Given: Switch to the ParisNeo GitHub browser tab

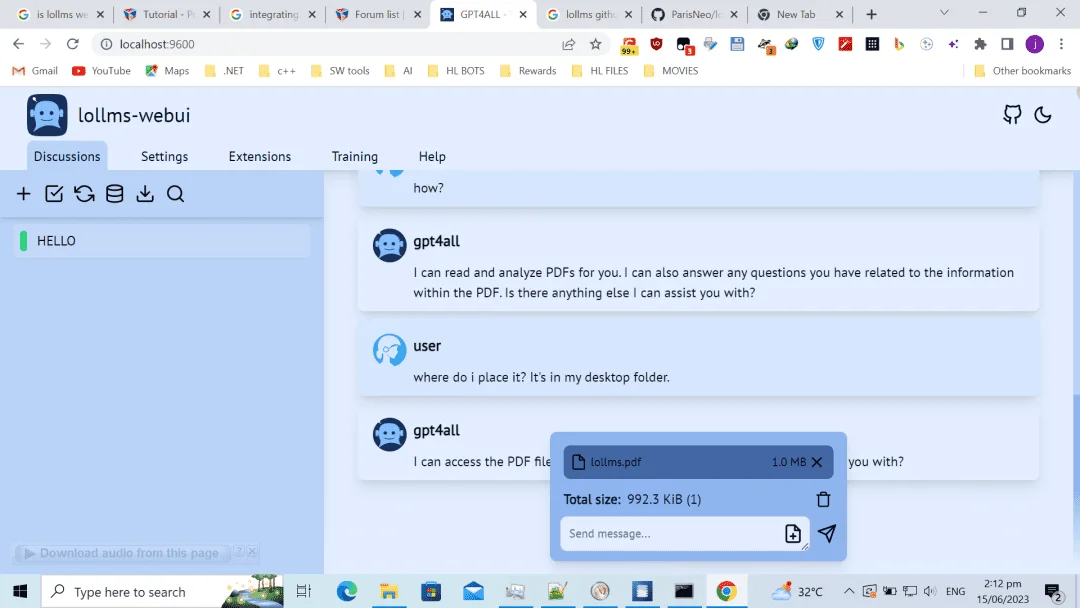Looking at the screenshot, I should [694, 14].
